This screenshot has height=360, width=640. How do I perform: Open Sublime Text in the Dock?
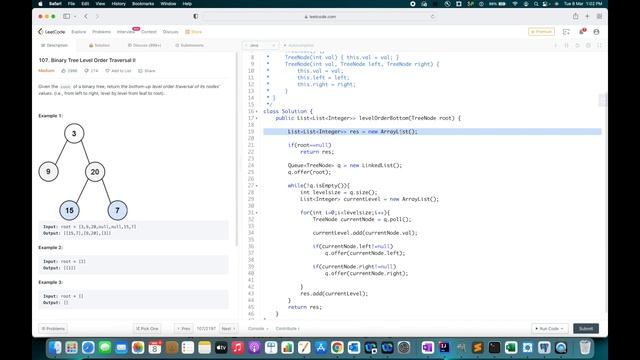[x=478, y=347]
